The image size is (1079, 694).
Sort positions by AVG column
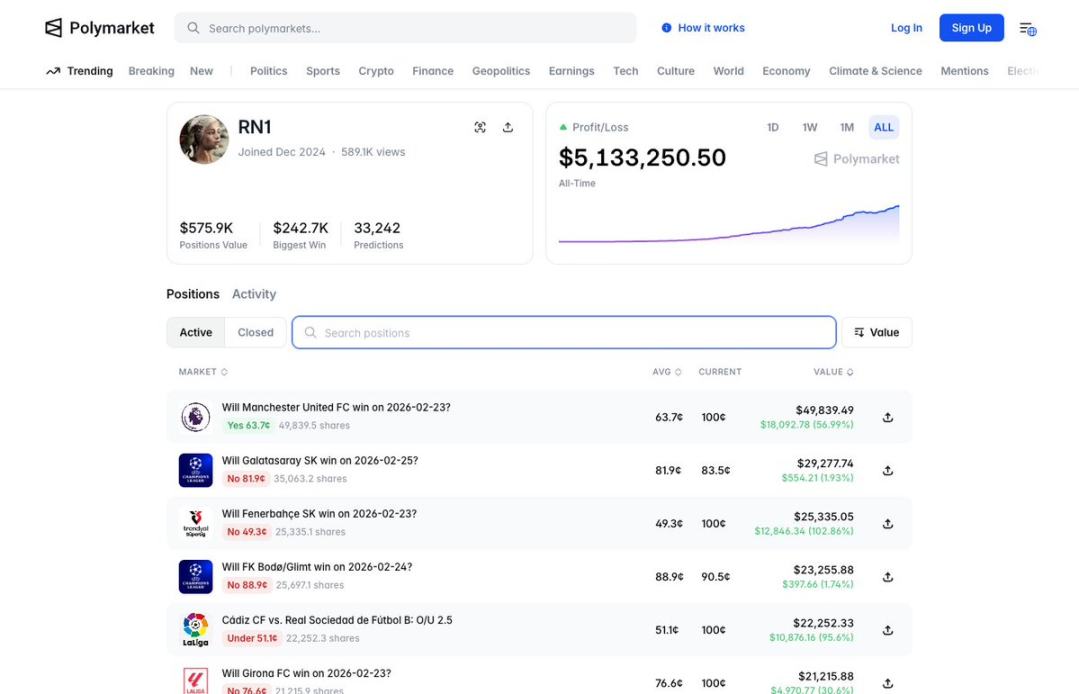pos(666,372)
